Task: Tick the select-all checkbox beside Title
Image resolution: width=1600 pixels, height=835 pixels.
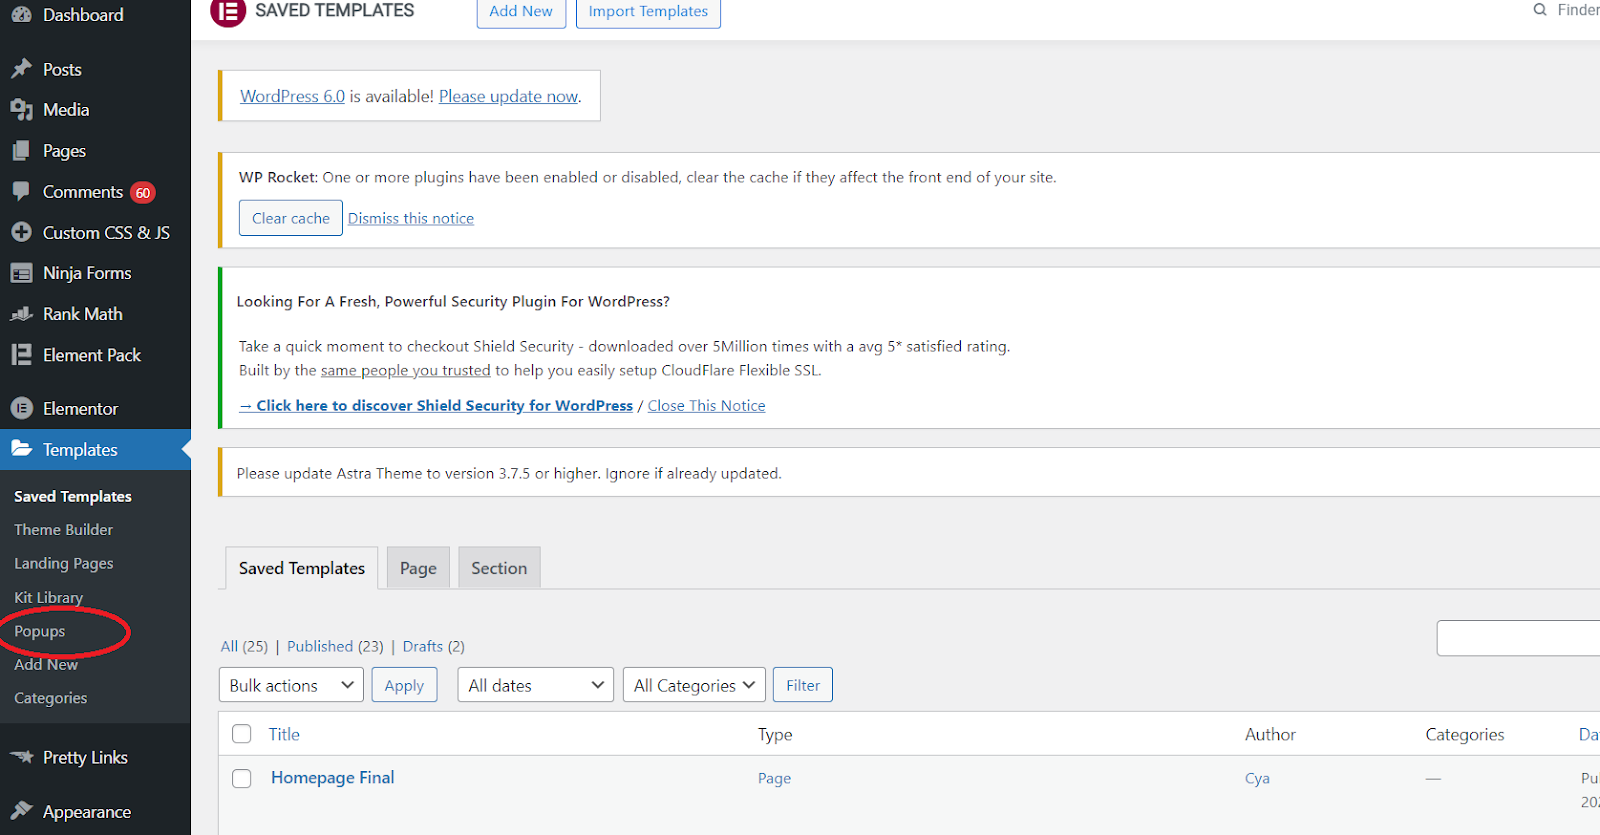Action: [x=241, y=734]
